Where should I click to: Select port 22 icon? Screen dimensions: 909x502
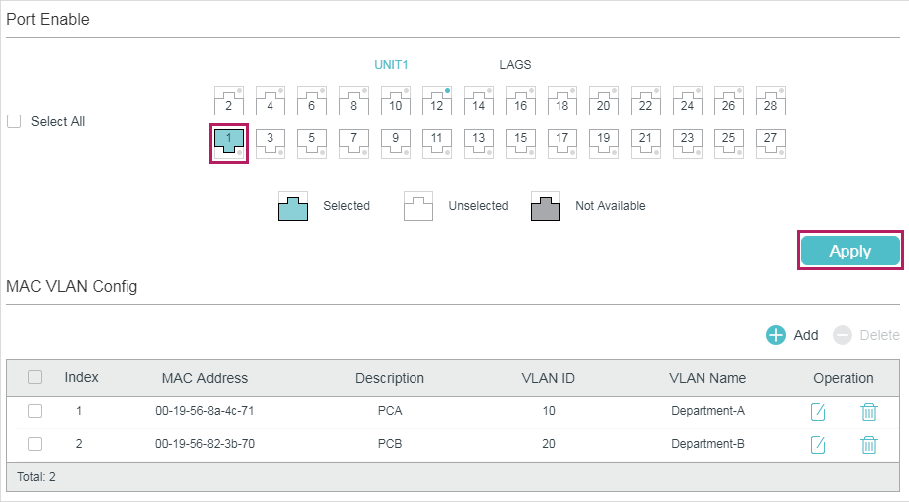645,101
